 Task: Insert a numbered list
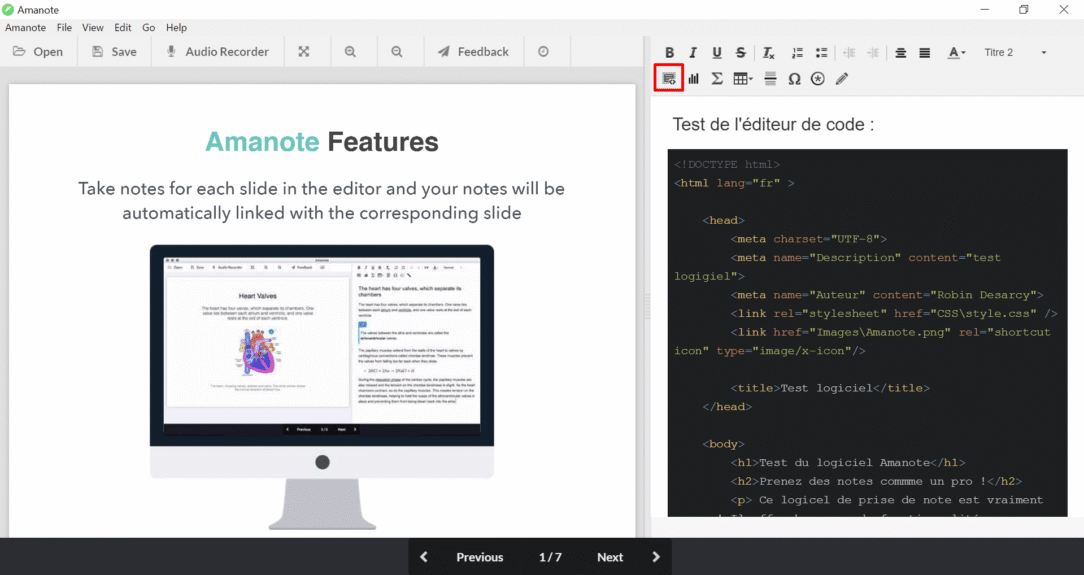[797, 53]
